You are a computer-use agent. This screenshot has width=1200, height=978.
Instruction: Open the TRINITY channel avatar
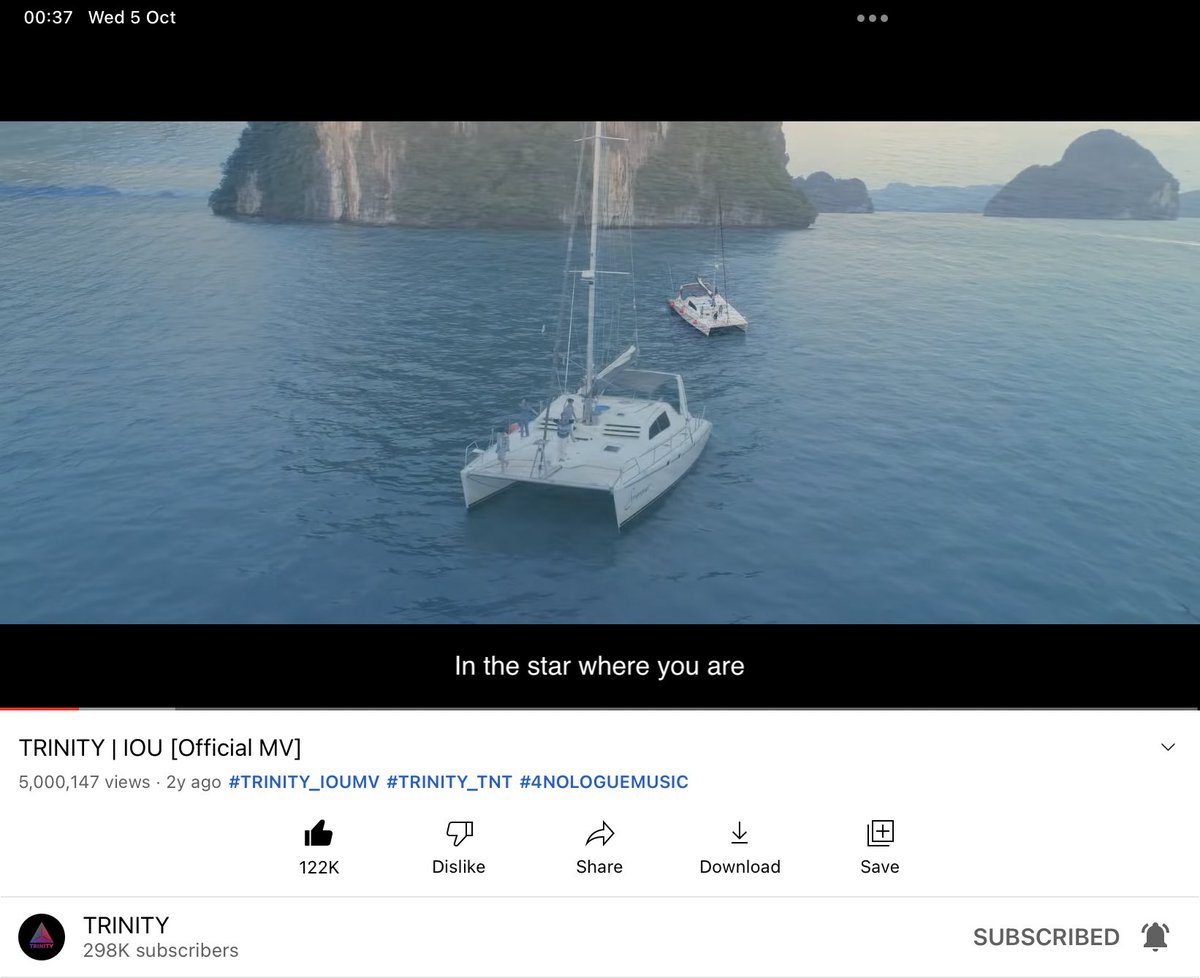tap(42, 937)
